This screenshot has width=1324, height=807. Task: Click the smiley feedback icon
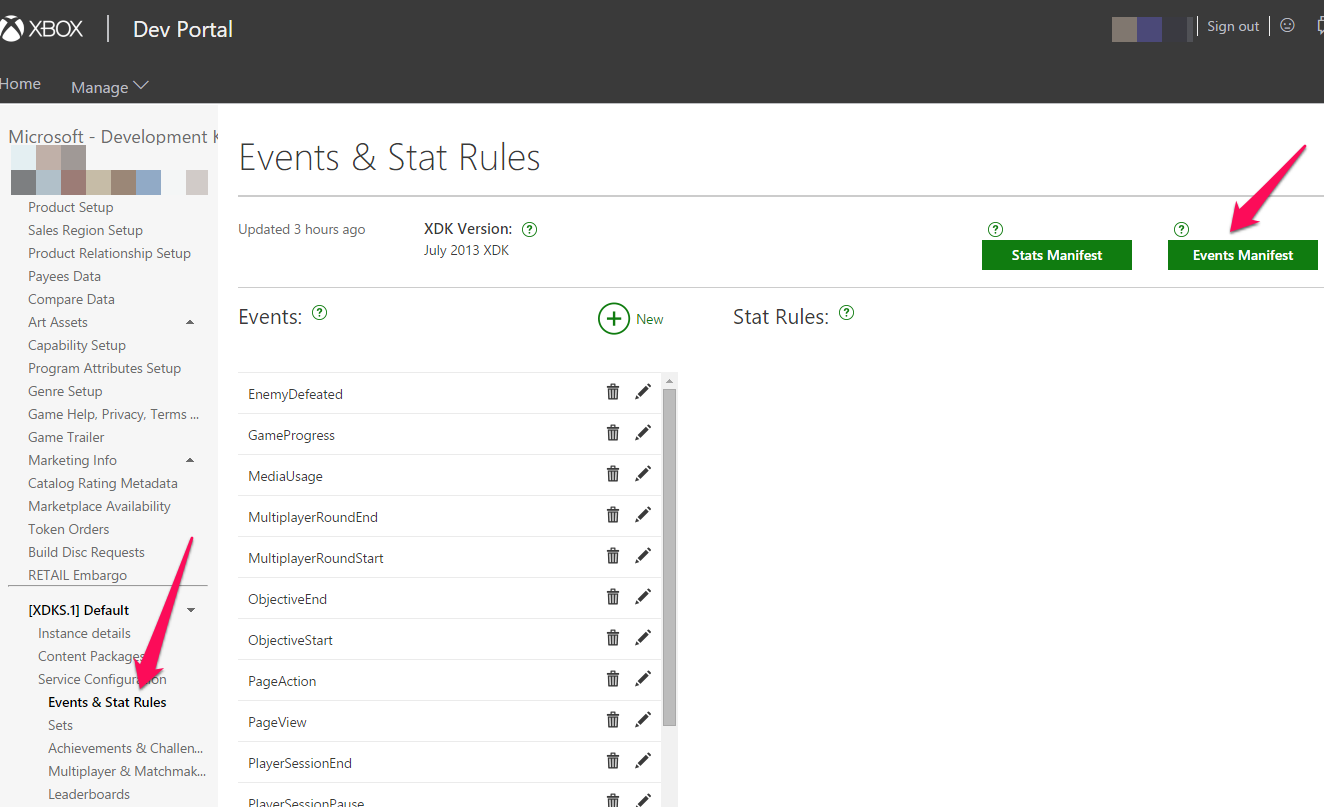[x=1288, y=26]
